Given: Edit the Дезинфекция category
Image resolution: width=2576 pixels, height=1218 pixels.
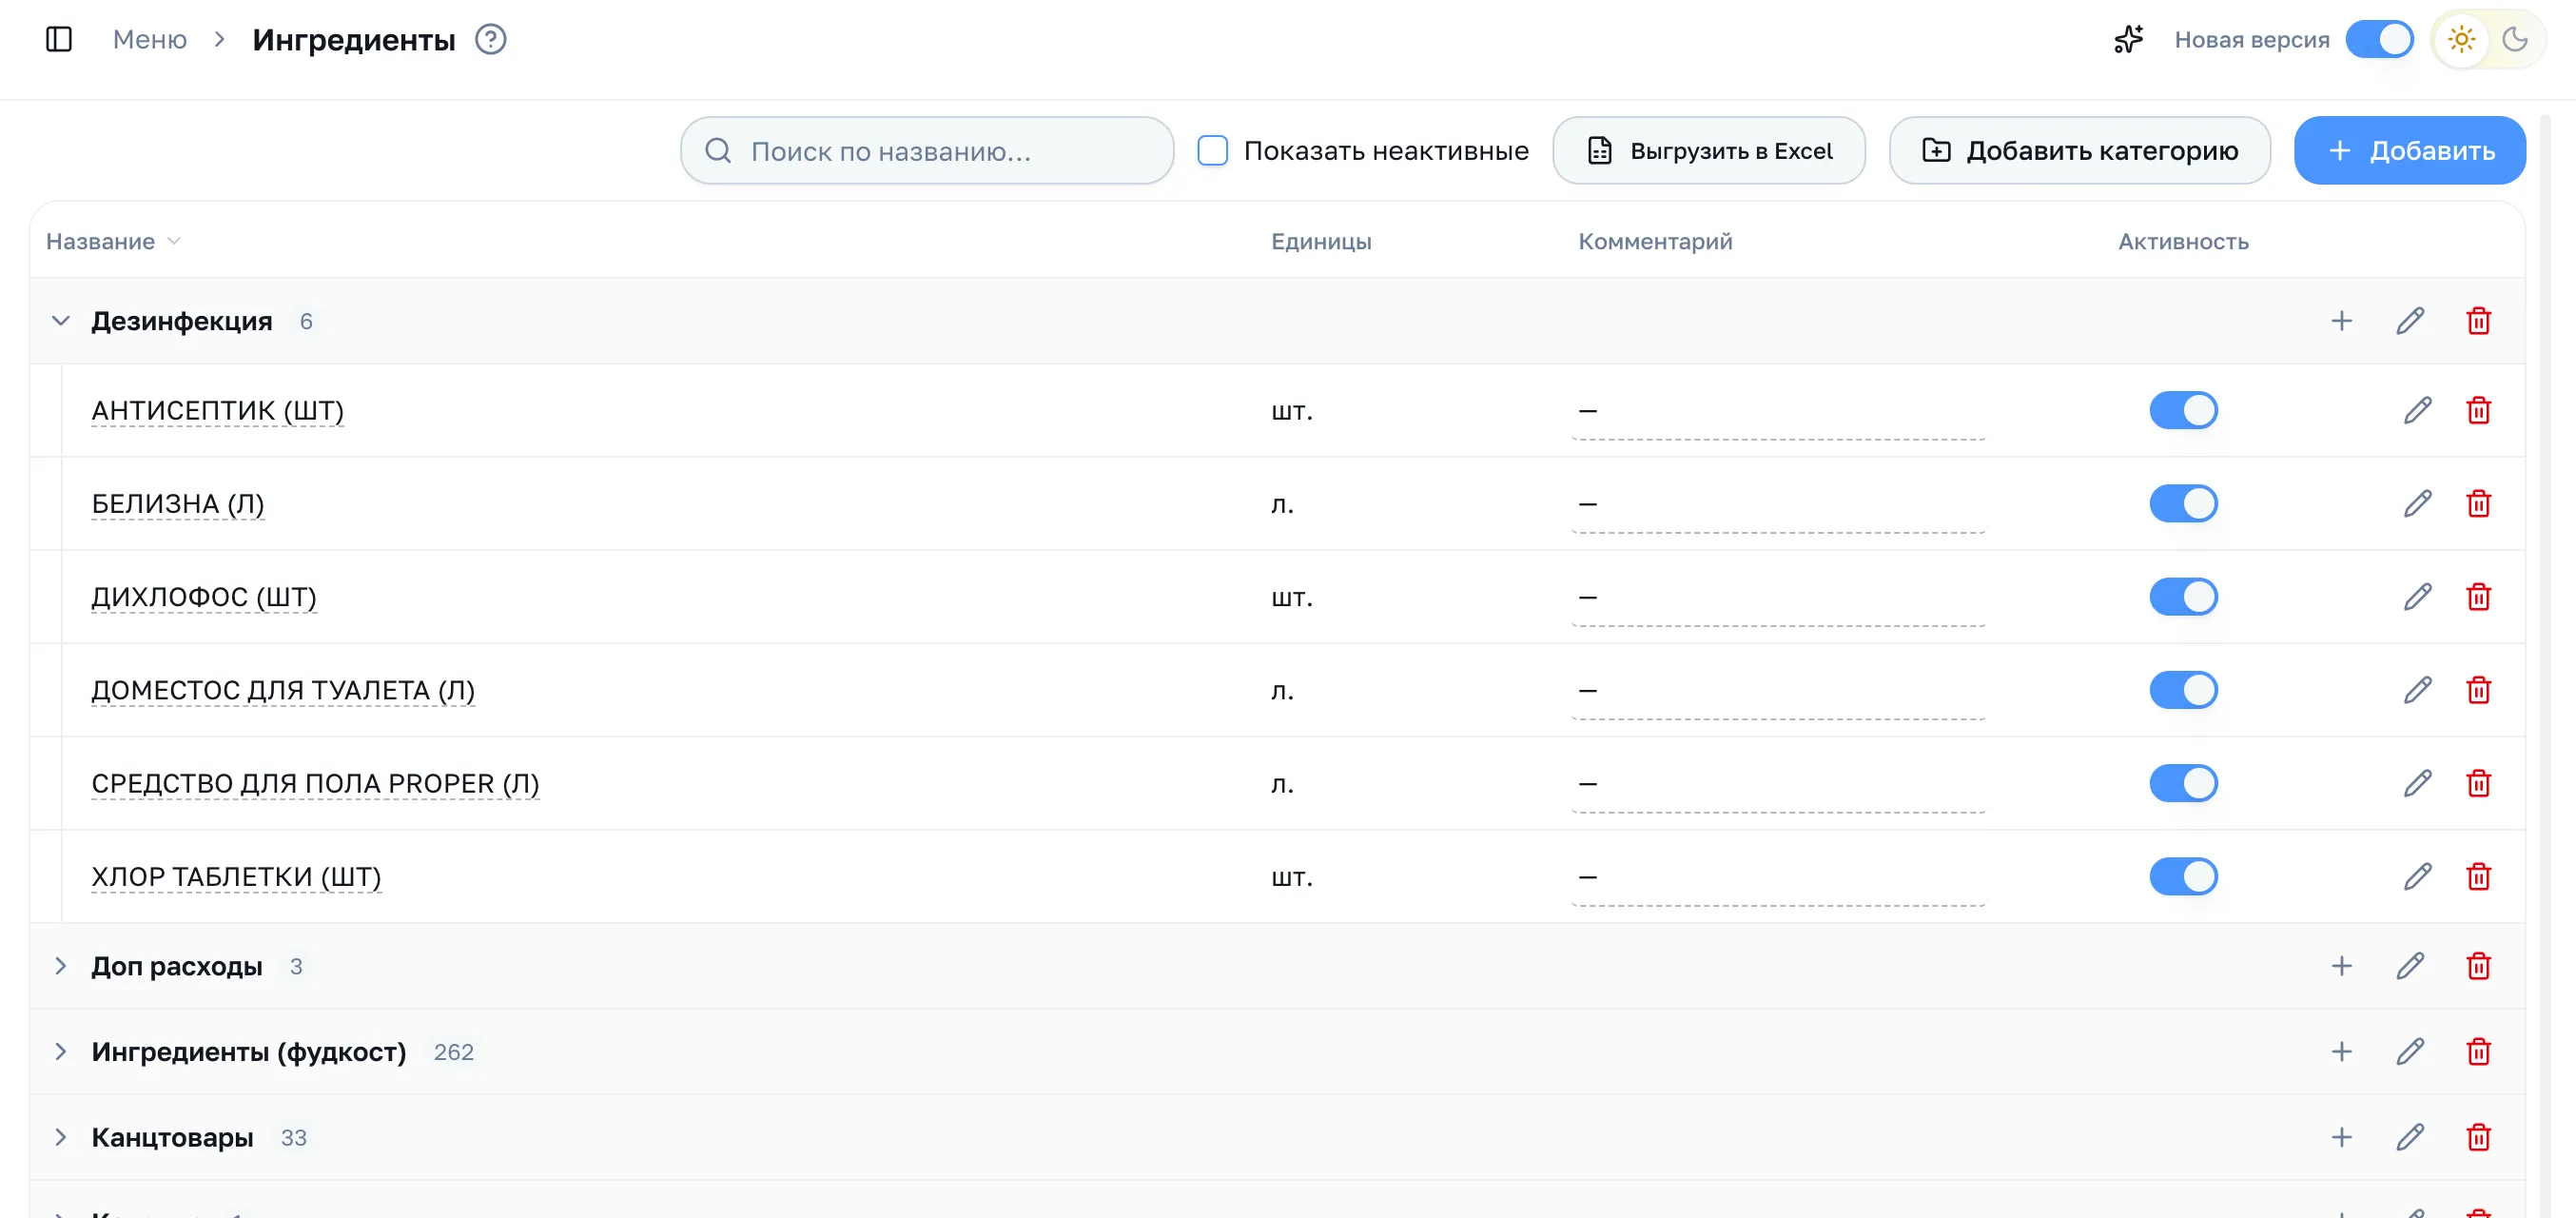Looking at the screenshot, I should (x=2410, y=321).
